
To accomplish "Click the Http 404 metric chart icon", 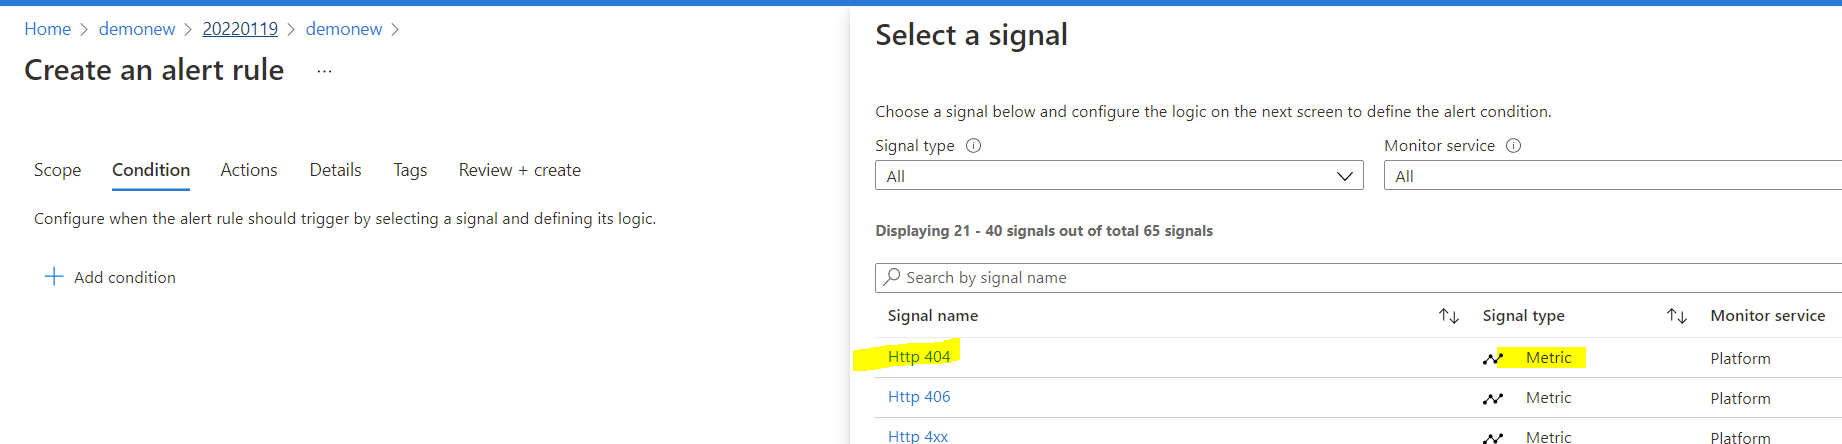I will (x=1493, y=358).
